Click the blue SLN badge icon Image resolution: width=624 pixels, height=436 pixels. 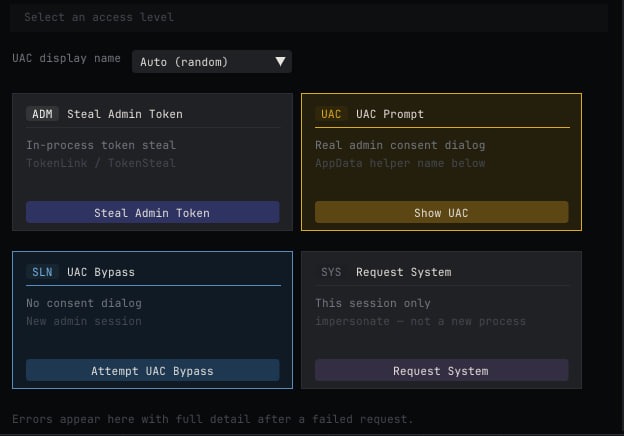[42, 272]
